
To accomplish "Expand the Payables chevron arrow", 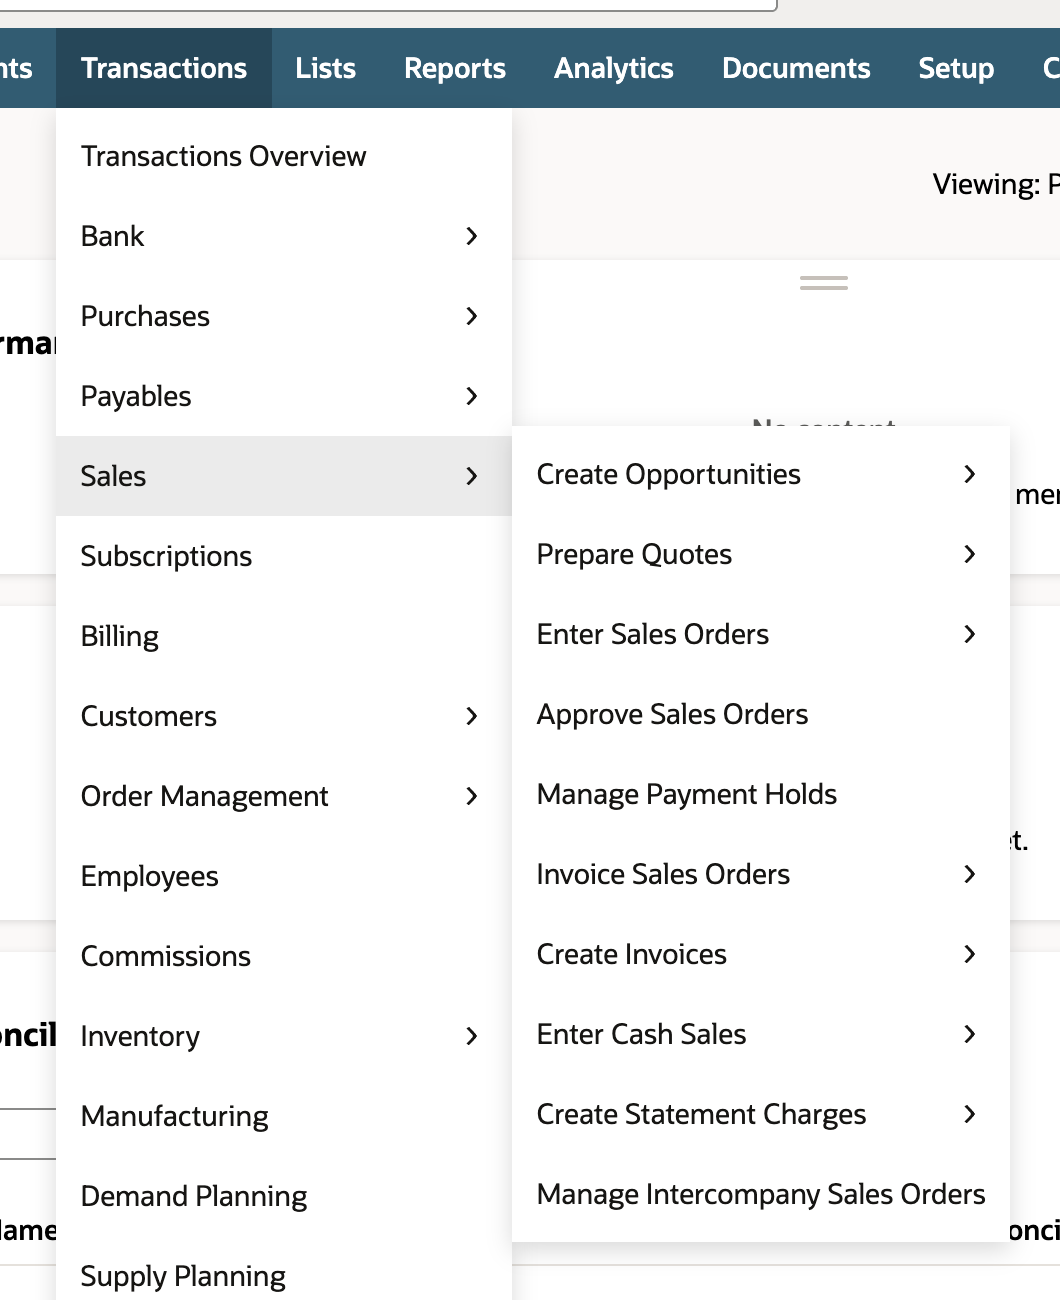I will pyautogui.click(x=472, y=396).
